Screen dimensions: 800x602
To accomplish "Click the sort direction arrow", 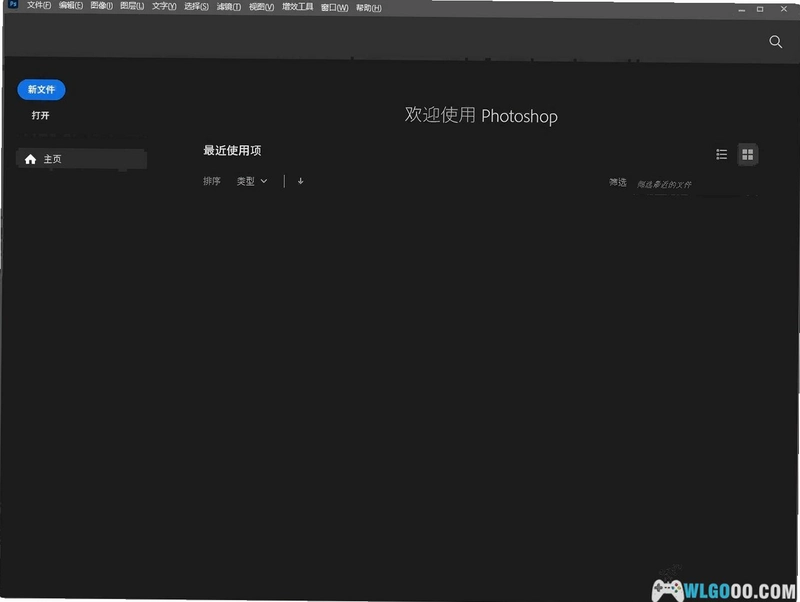I will click(x=301, y=181).
